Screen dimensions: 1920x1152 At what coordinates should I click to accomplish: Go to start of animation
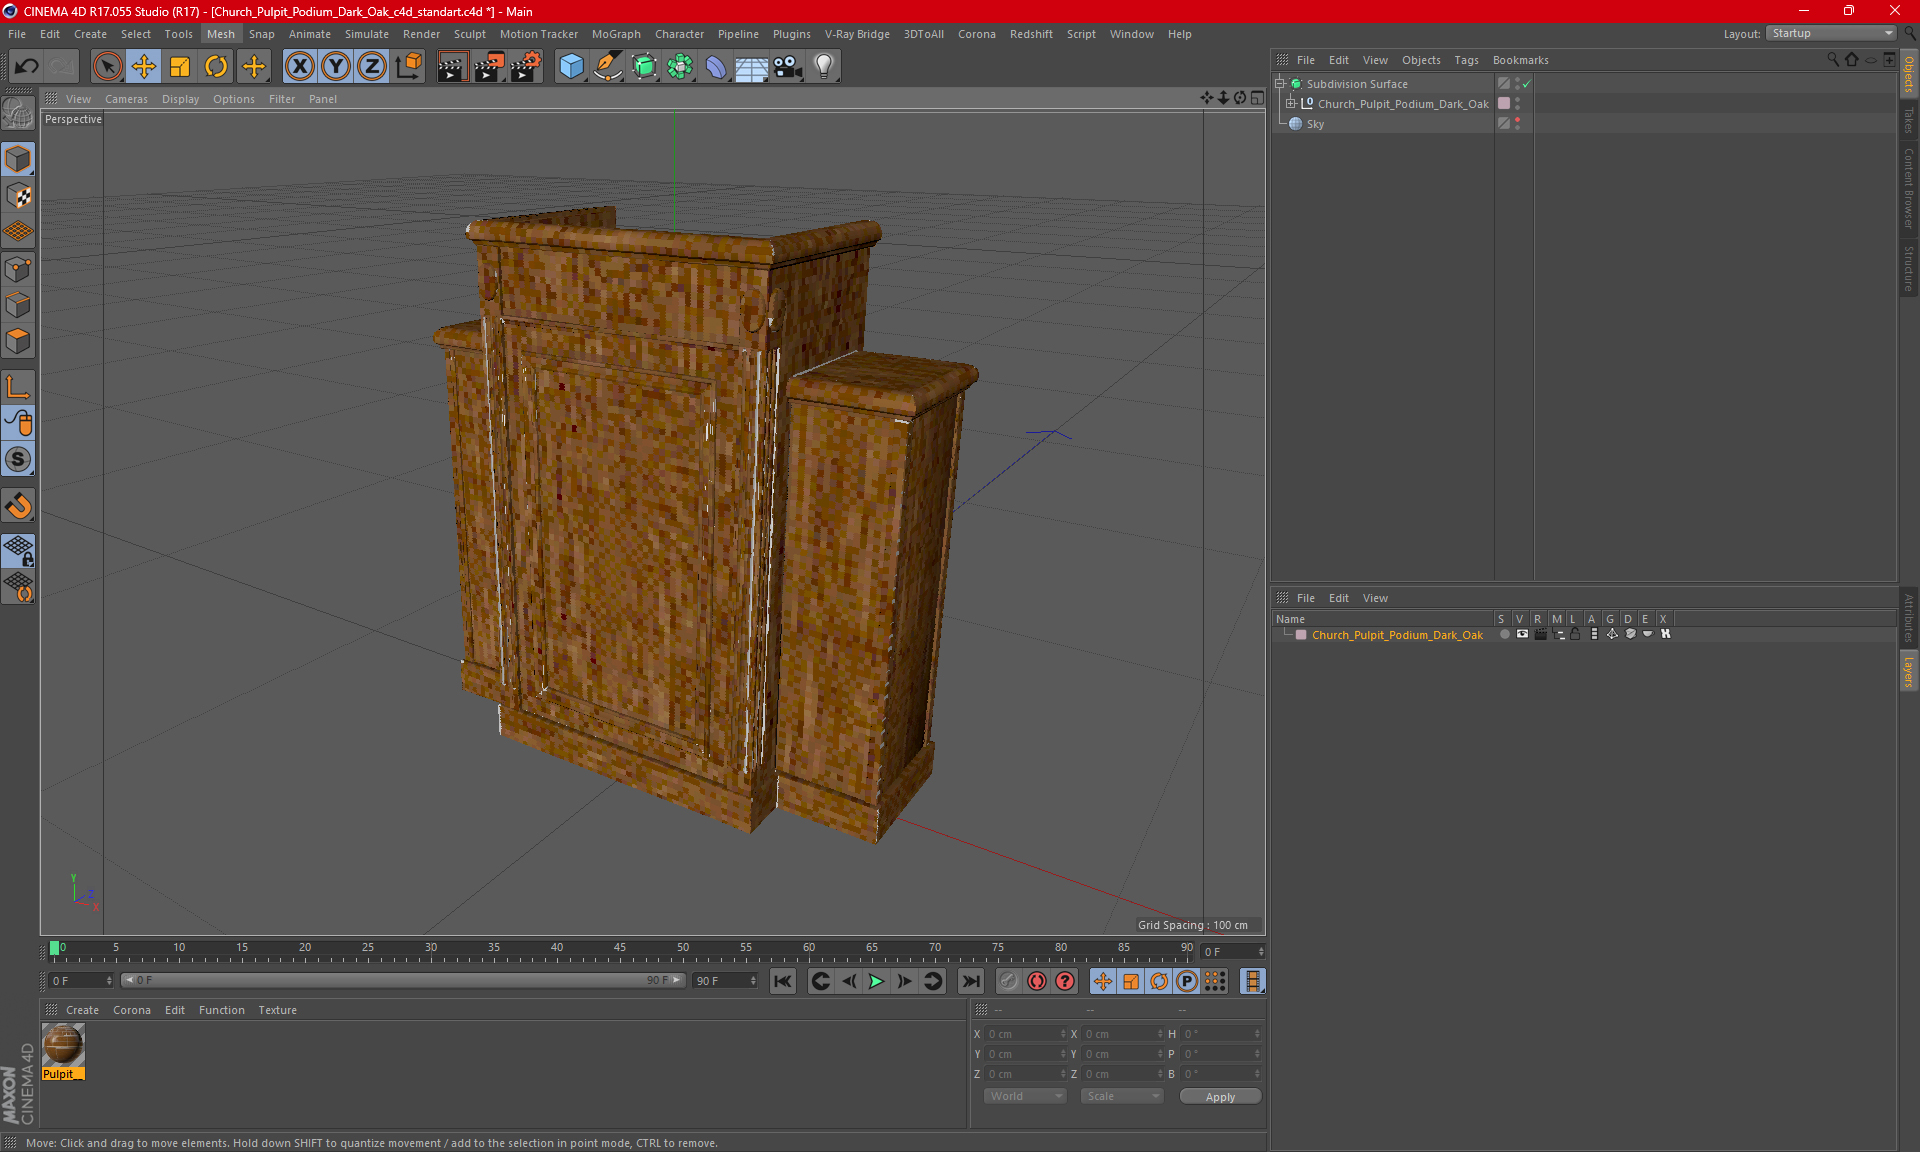click(x=783, y=982)
